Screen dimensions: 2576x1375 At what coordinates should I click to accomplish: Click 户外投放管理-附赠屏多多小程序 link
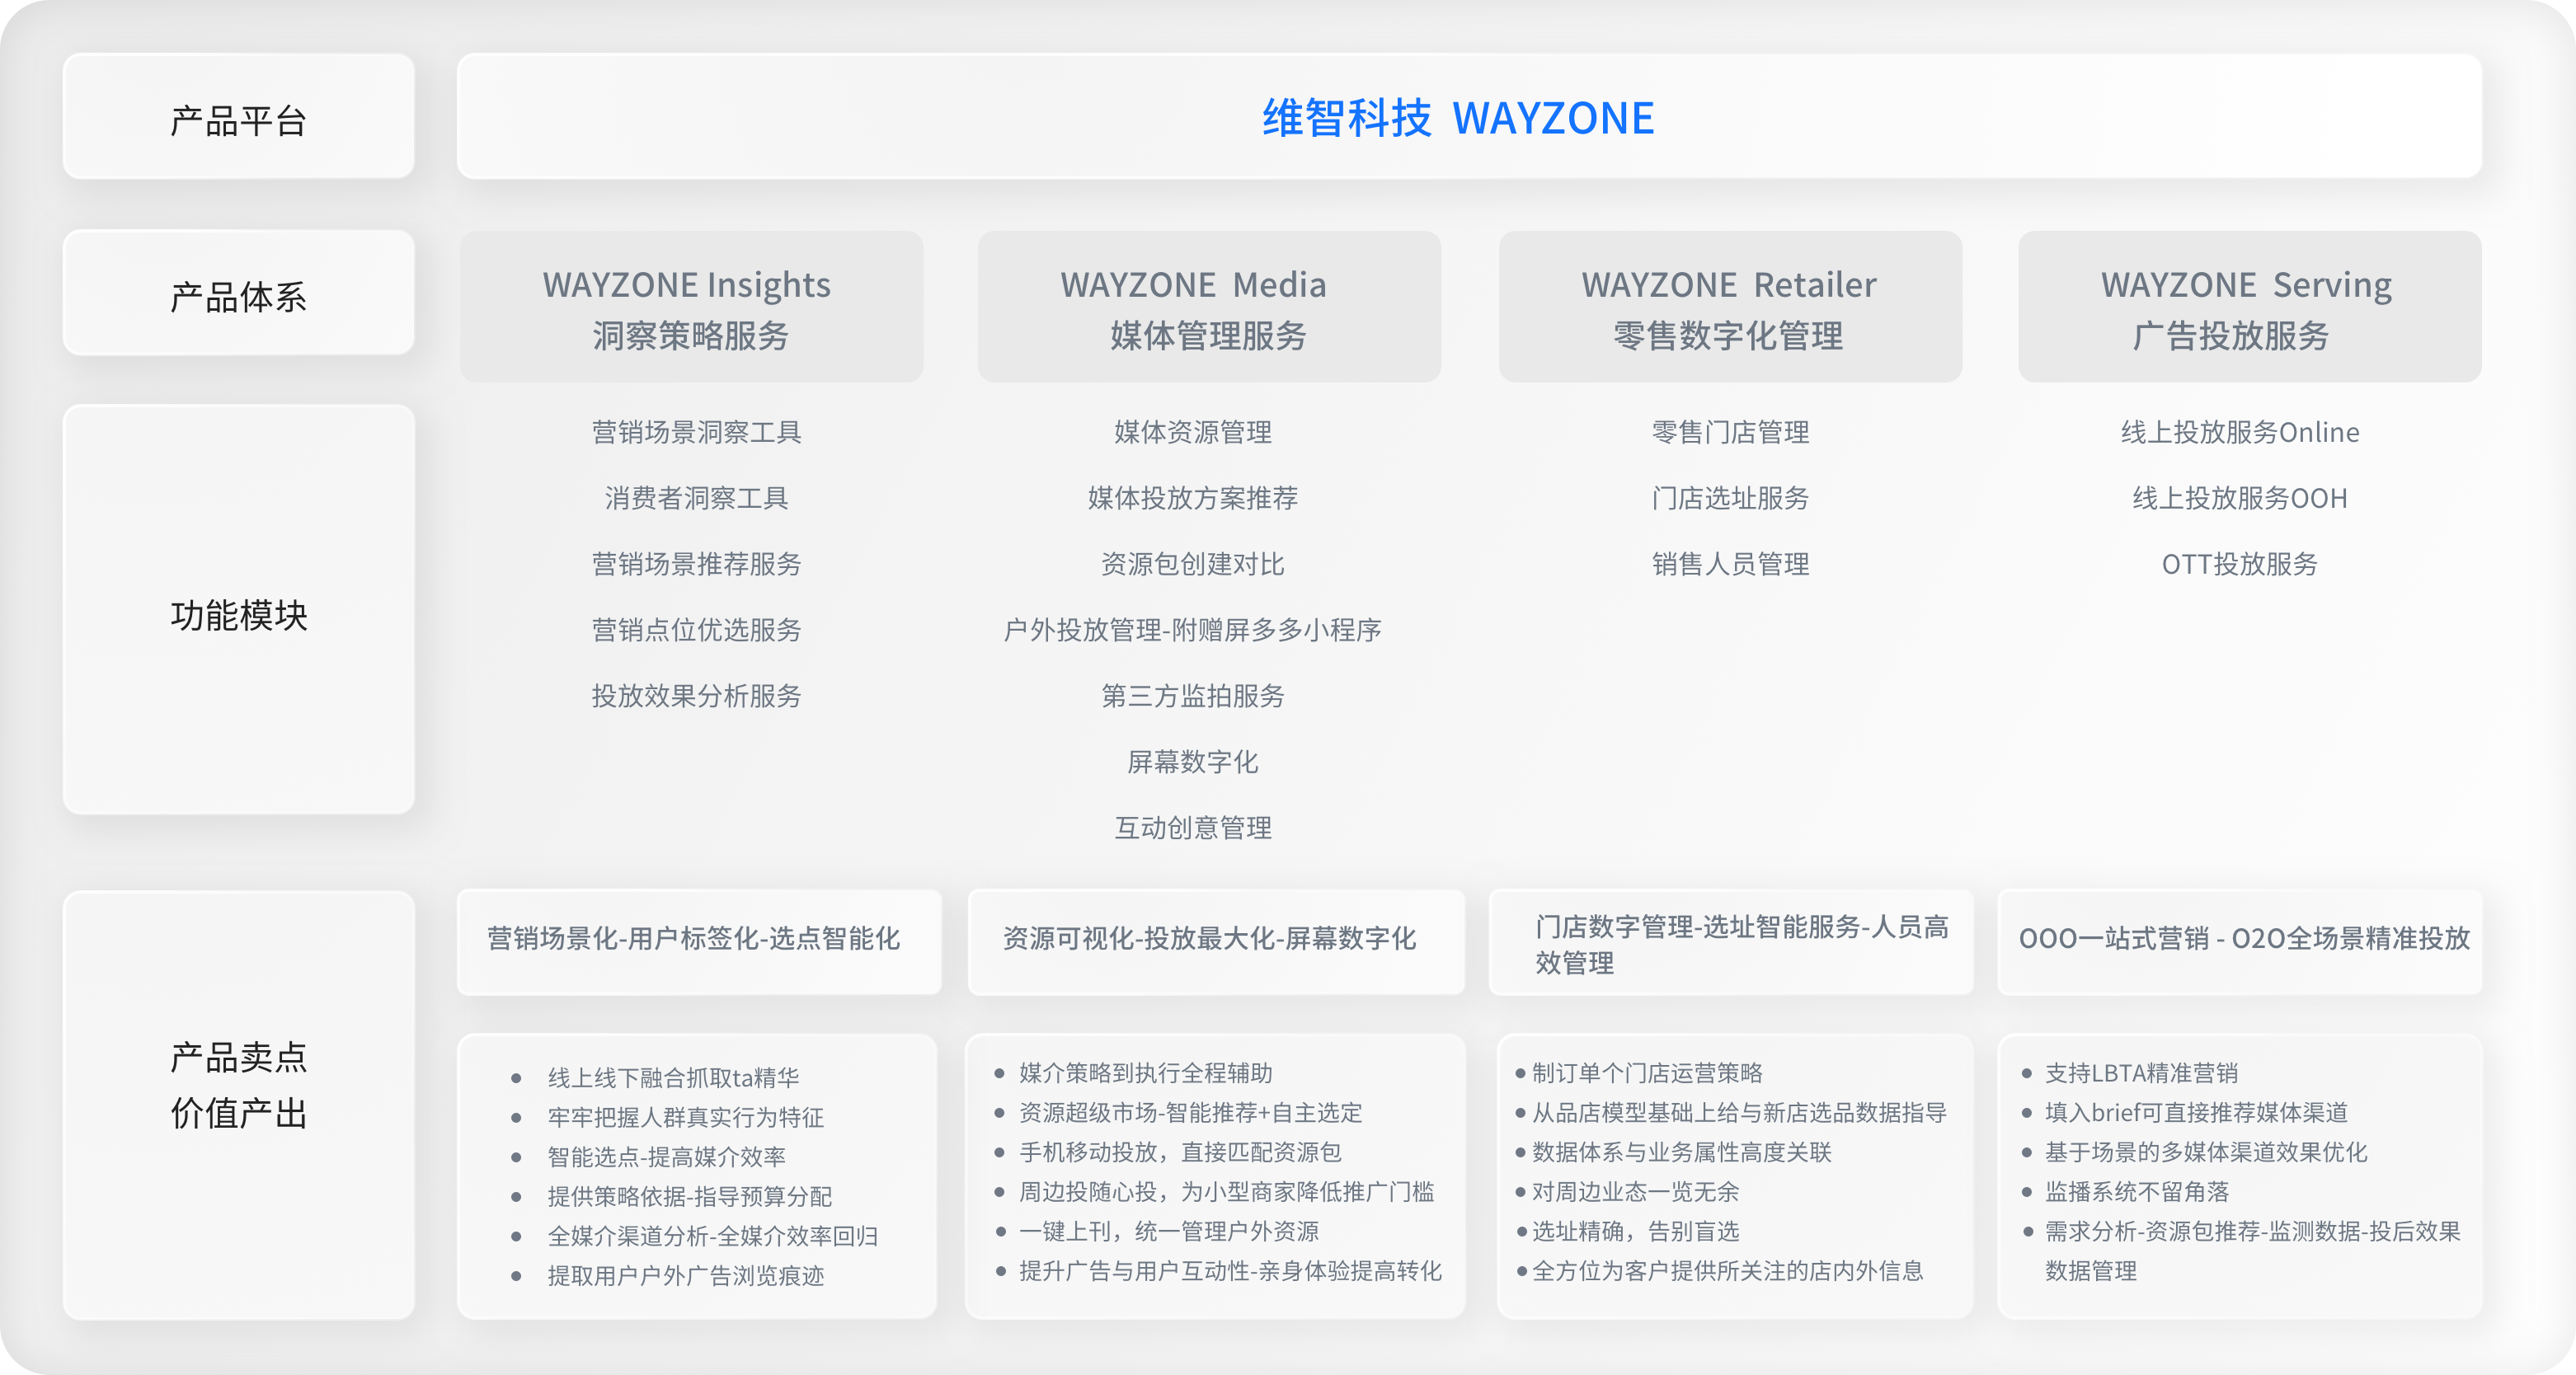pos(1192,630)
